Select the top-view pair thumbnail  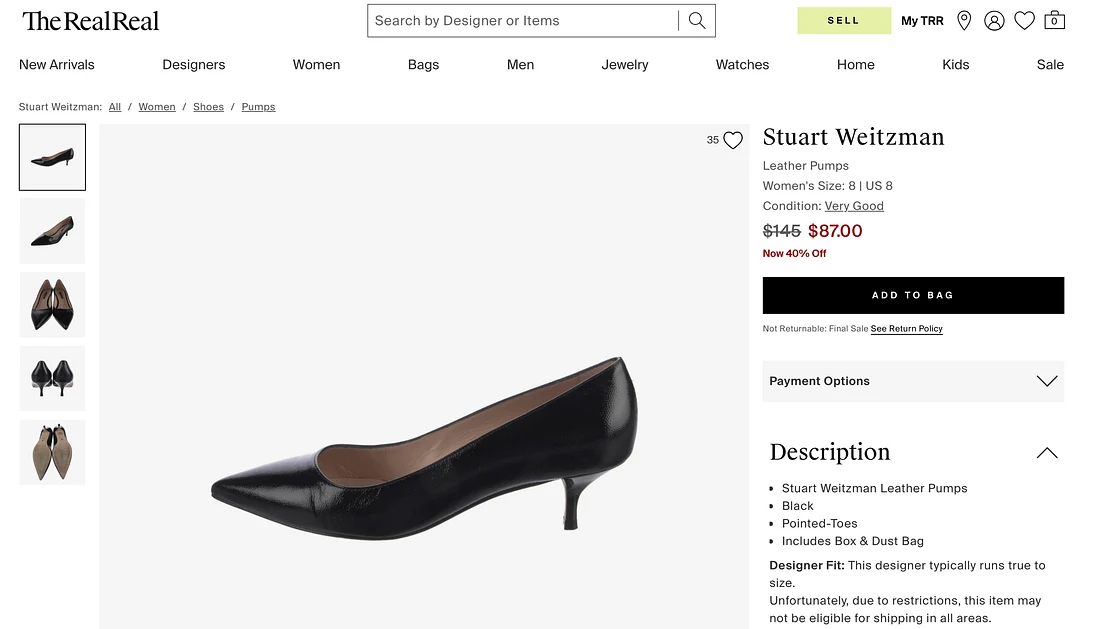click(53, 304)
